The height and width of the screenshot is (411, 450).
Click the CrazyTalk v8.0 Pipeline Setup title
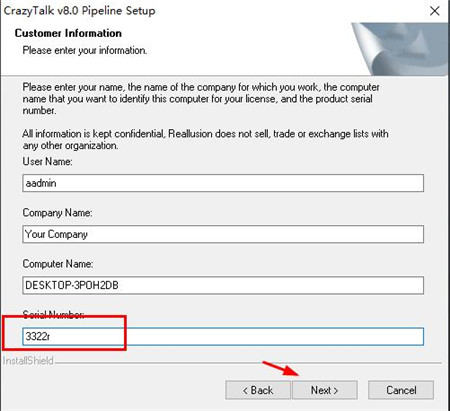pos(79,11)
